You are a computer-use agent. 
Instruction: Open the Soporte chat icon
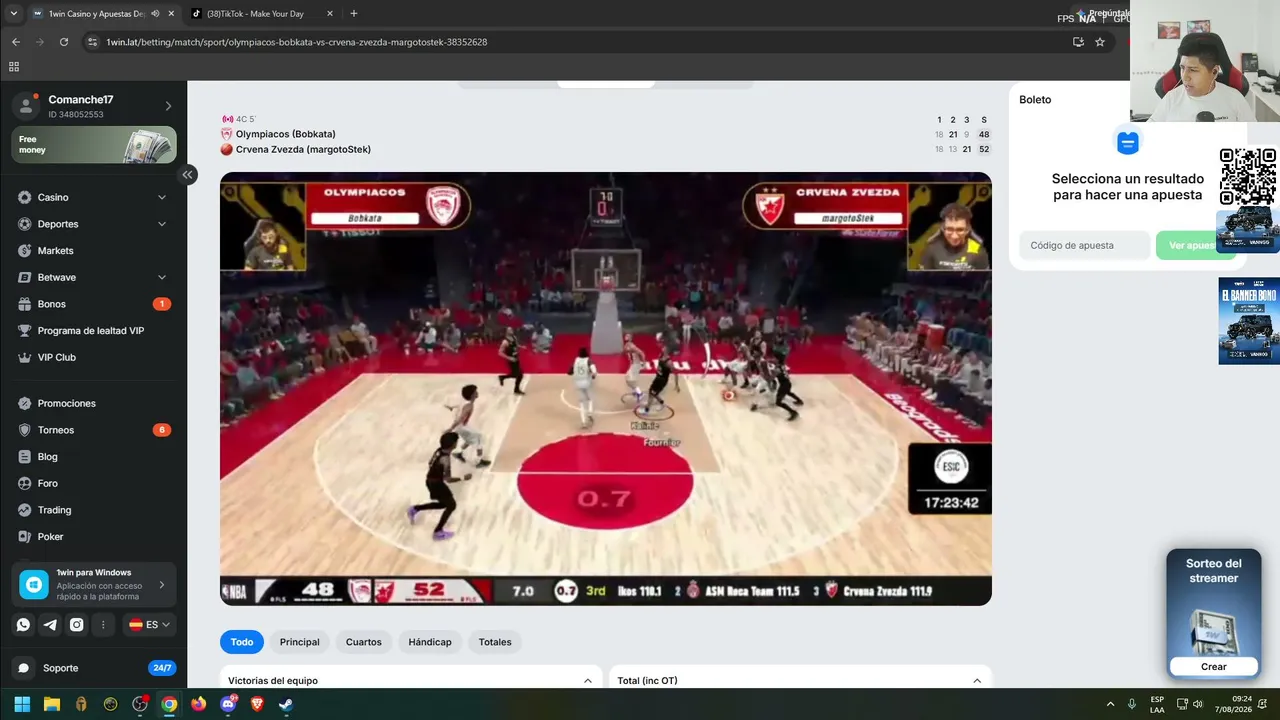point(24,668)
